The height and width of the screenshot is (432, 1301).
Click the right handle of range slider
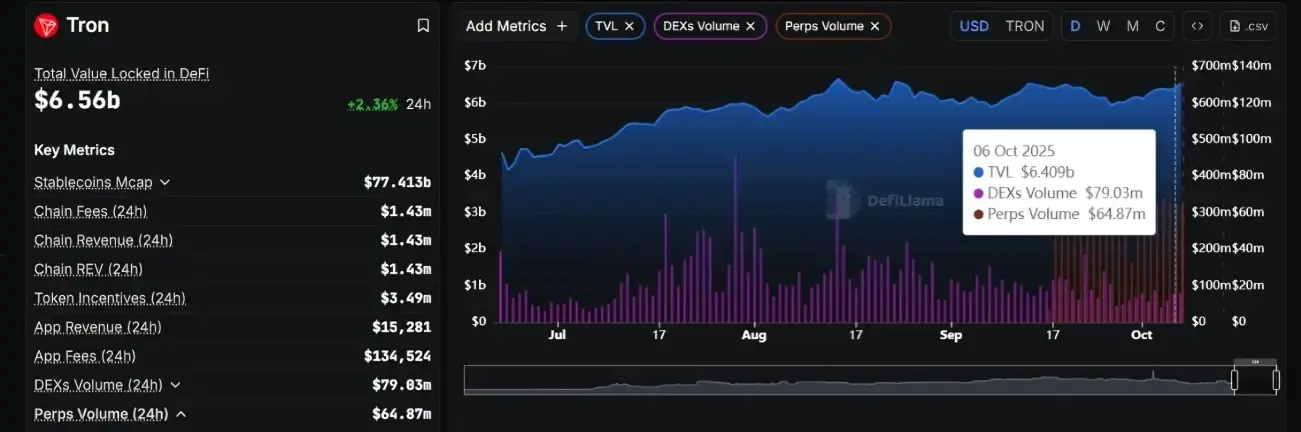(1276, 380)
